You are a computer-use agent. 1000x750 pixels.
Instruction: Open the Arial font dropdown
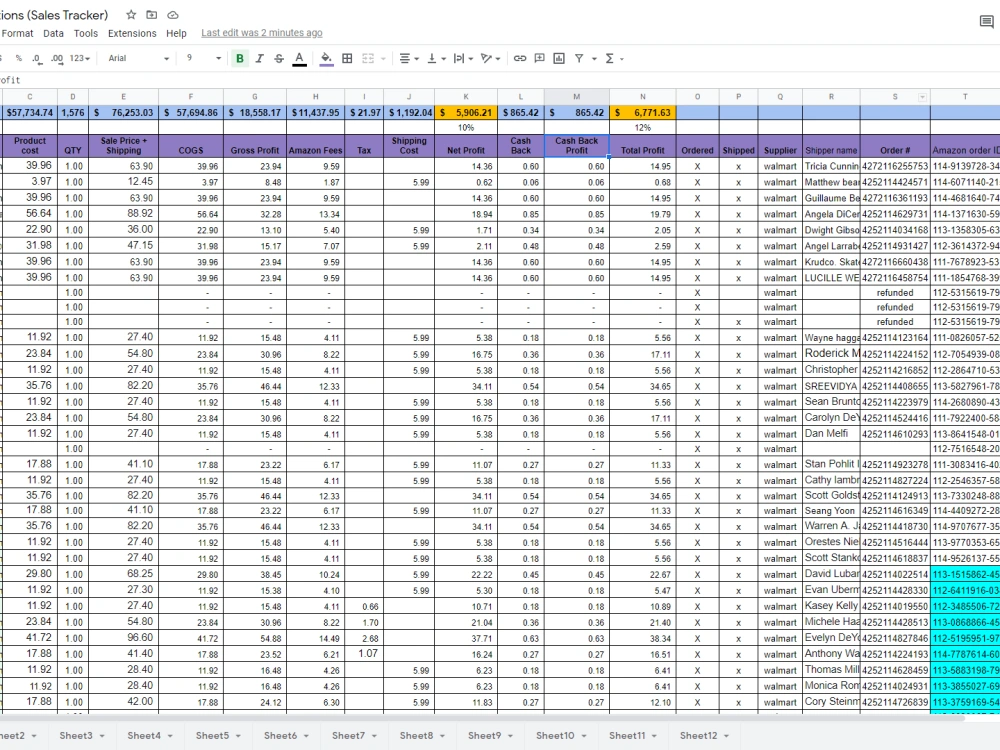pos(138,58)
